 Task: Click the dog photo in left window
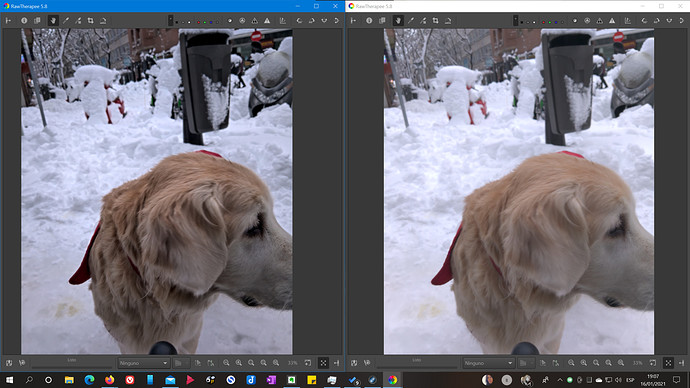pyautogui.click(x=157, y=192)
